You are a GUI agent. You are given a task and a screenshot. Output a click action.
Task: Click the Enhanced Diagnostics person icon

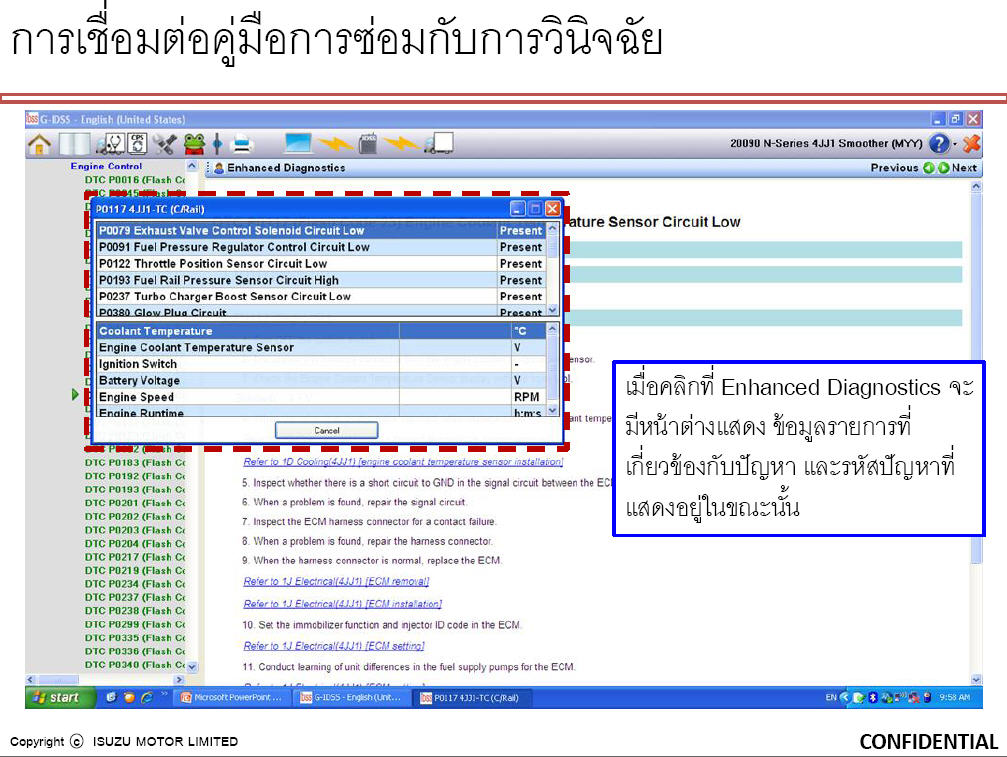click(x=219, y=168)
